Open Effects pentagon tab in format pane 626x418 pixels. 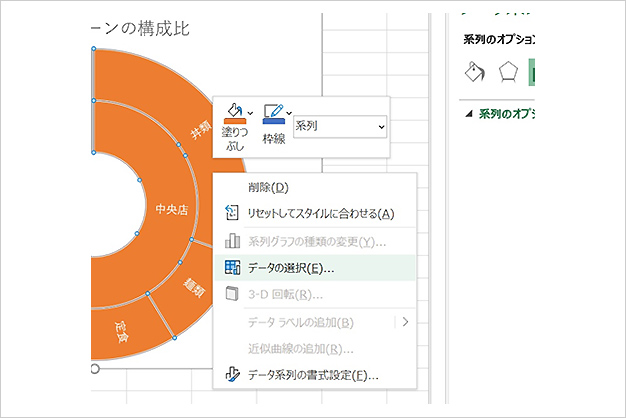[x=508, y=72]
